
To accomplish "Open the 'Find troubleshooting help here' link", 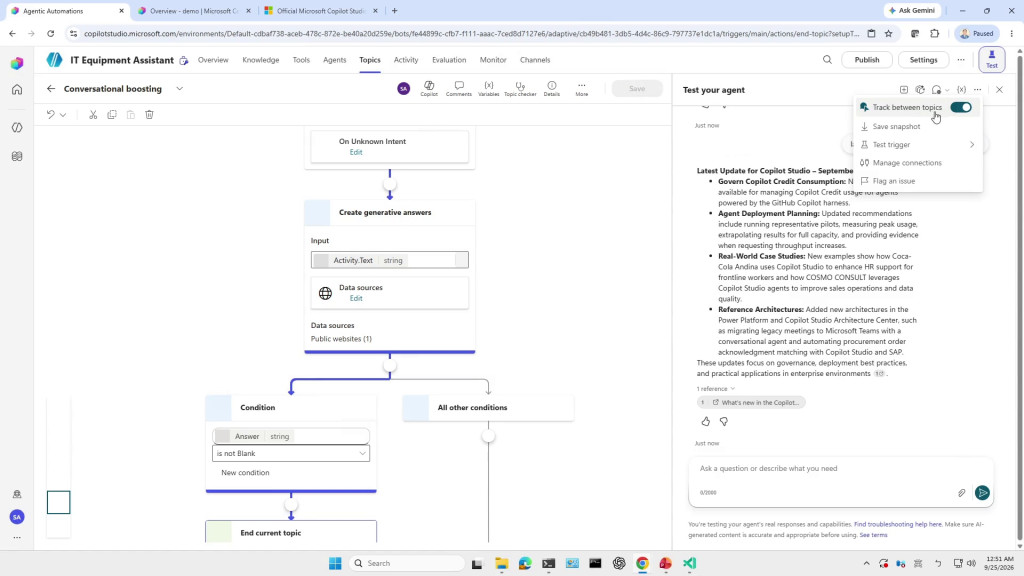I will pyautogui.click(x=897, y=524).
